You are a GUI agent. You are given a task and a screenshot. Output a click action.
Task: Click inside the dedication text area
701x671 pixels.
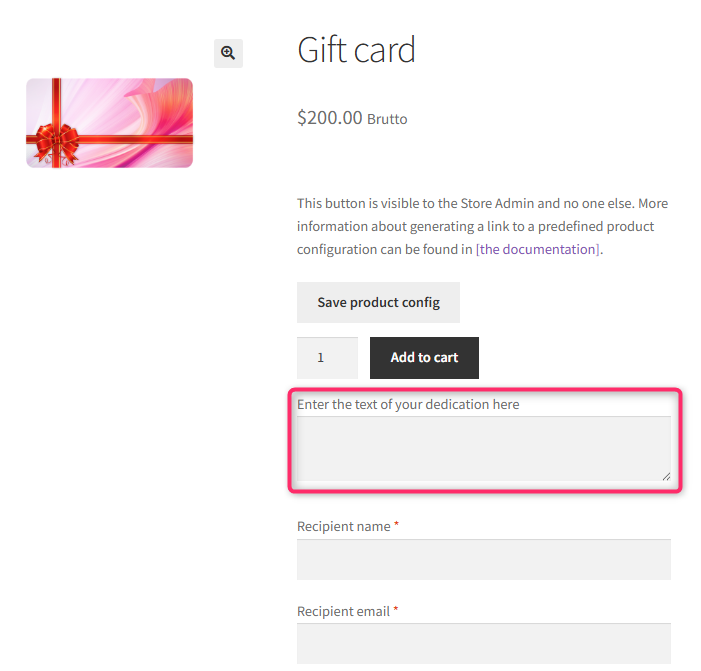click(484, 449)
